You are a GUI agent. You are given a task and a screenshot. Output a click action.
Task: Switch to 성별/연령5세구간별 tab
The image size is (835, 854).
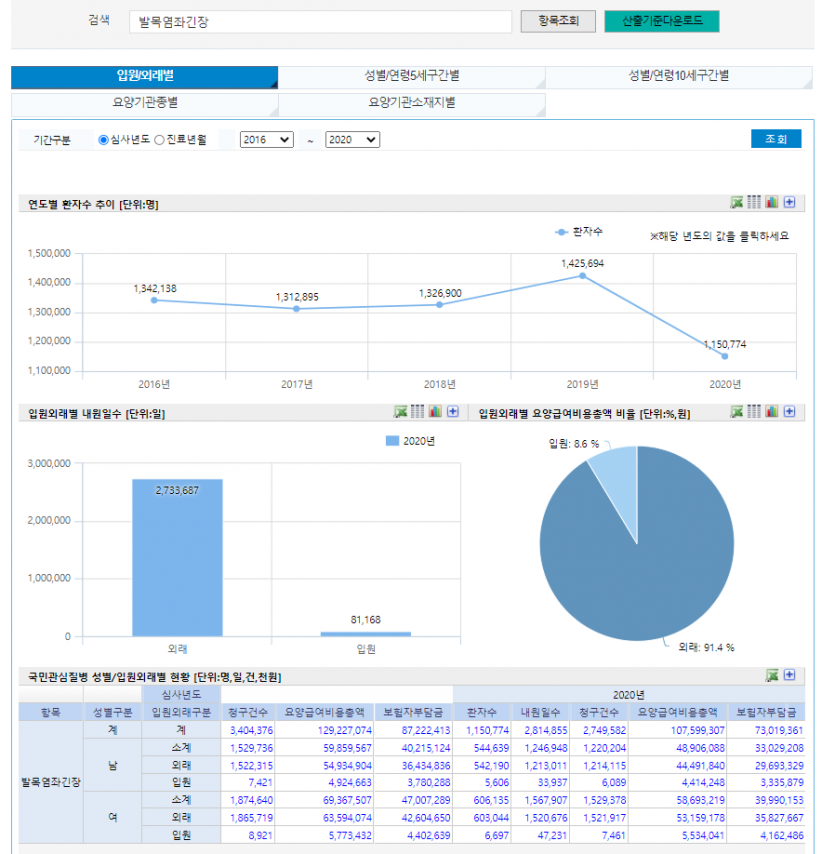point(412,77)
